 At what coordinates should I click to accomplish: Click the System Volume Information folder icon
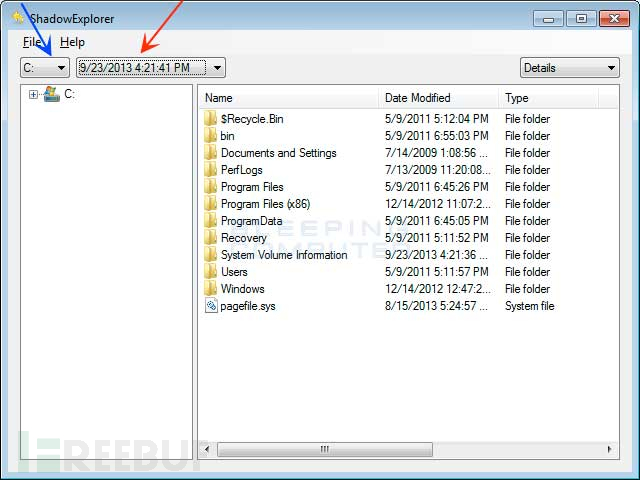[x=211, y=255]
